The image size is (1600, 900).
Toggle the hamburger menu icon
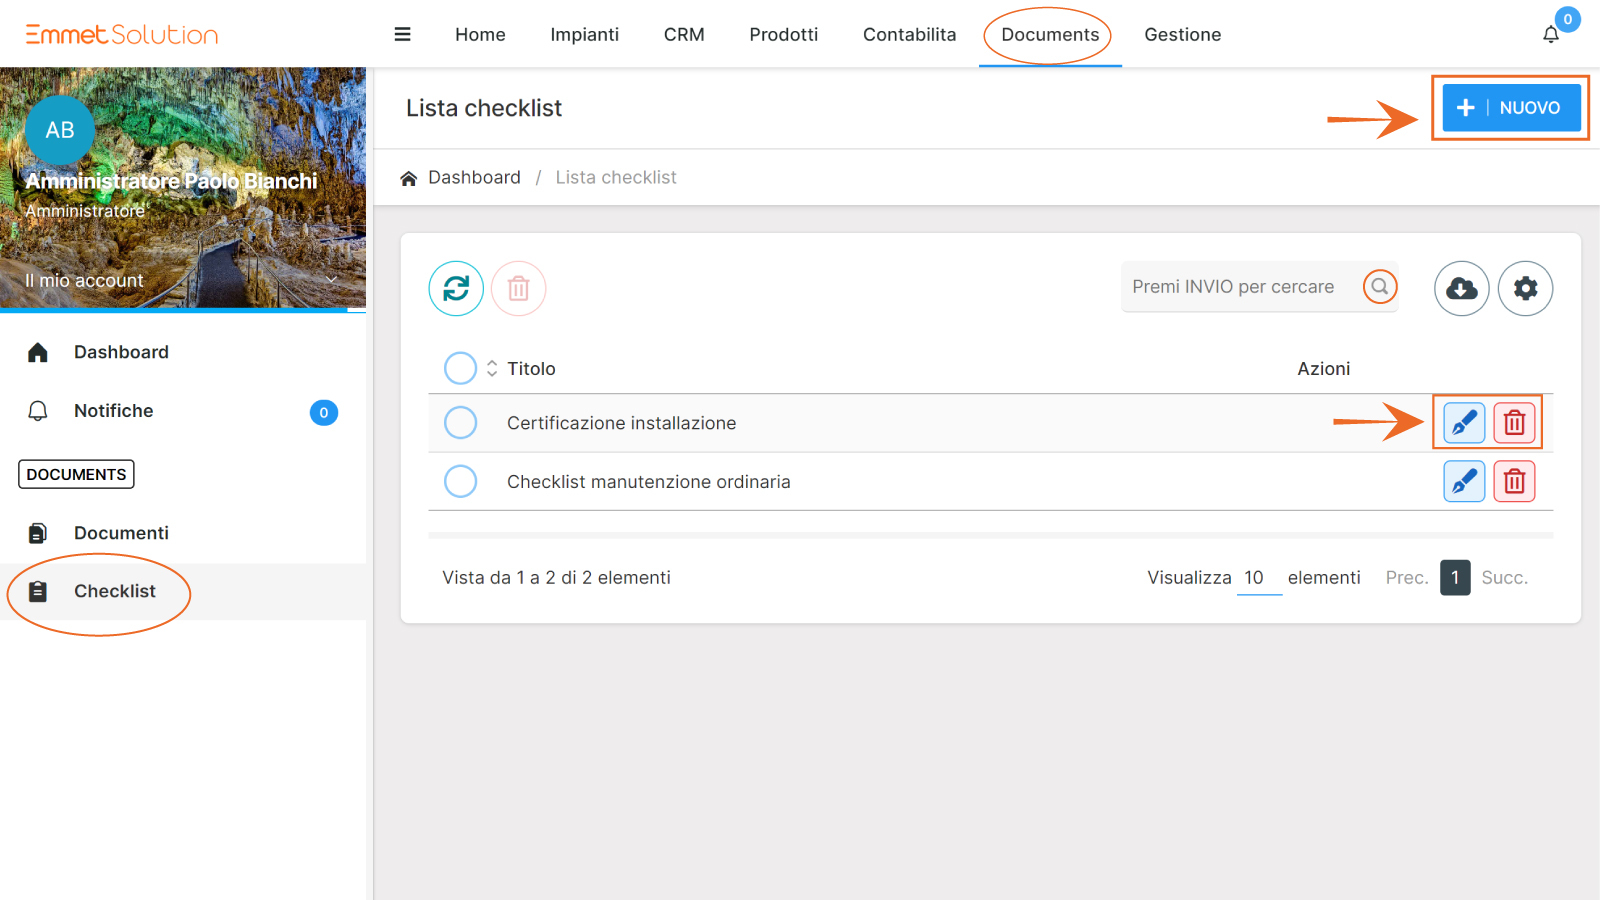[403, 34]
